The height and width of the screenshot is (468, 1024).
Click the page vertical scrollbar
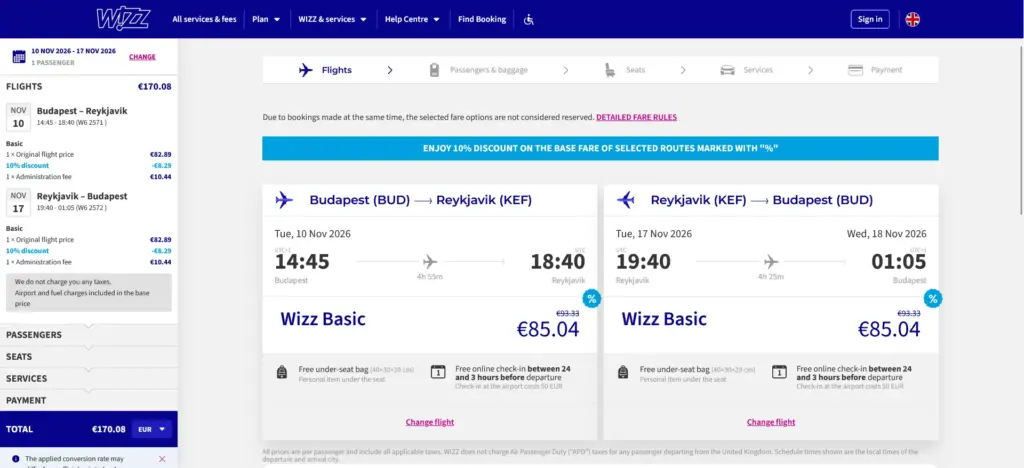(x=1020, y=131)
